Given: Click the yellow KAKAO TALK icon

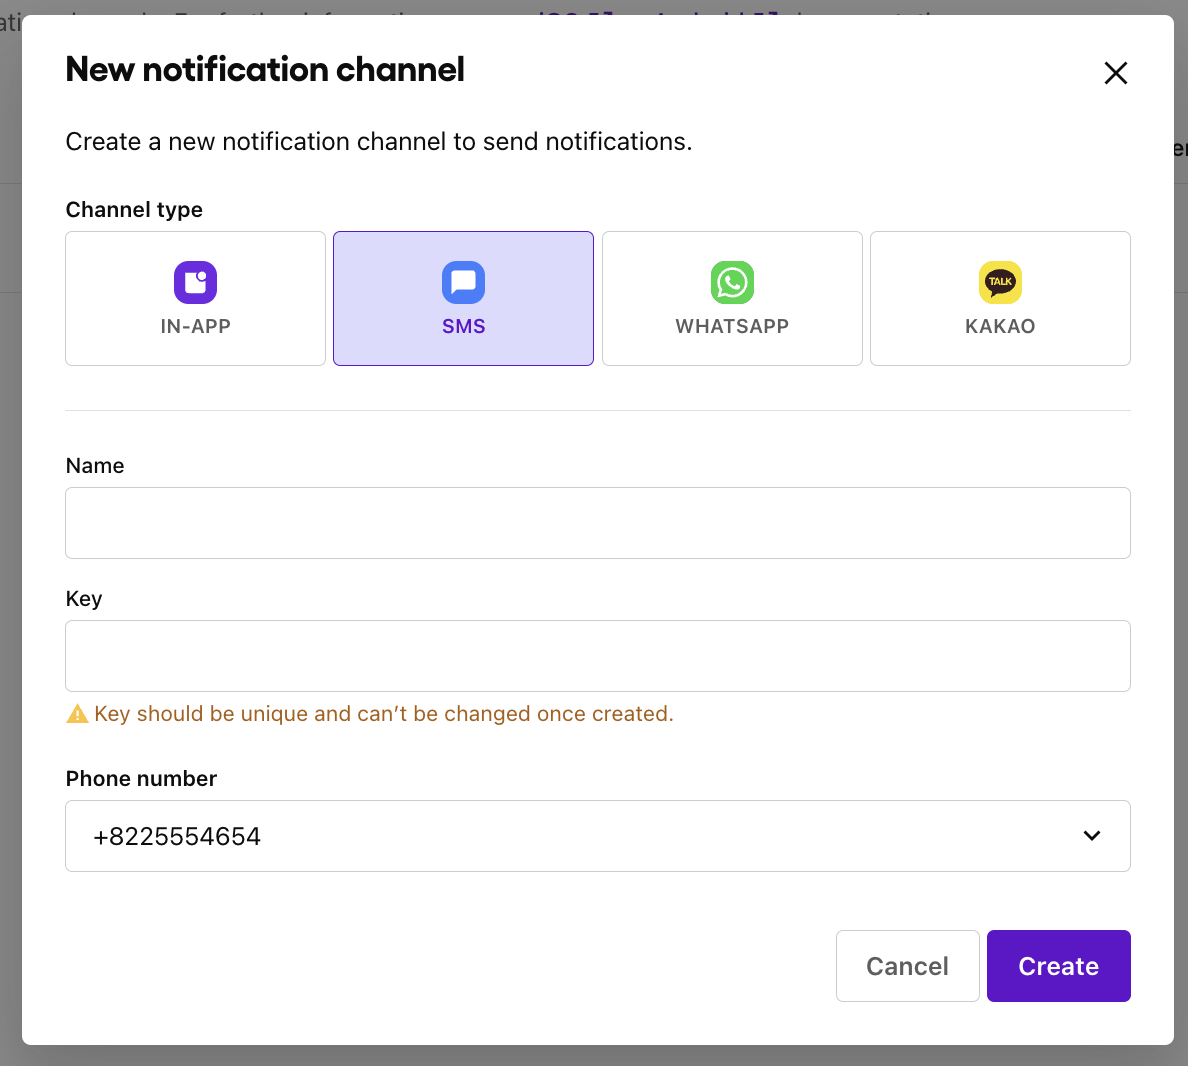Looking at the screenshot, I should (x=1000, y=282).
